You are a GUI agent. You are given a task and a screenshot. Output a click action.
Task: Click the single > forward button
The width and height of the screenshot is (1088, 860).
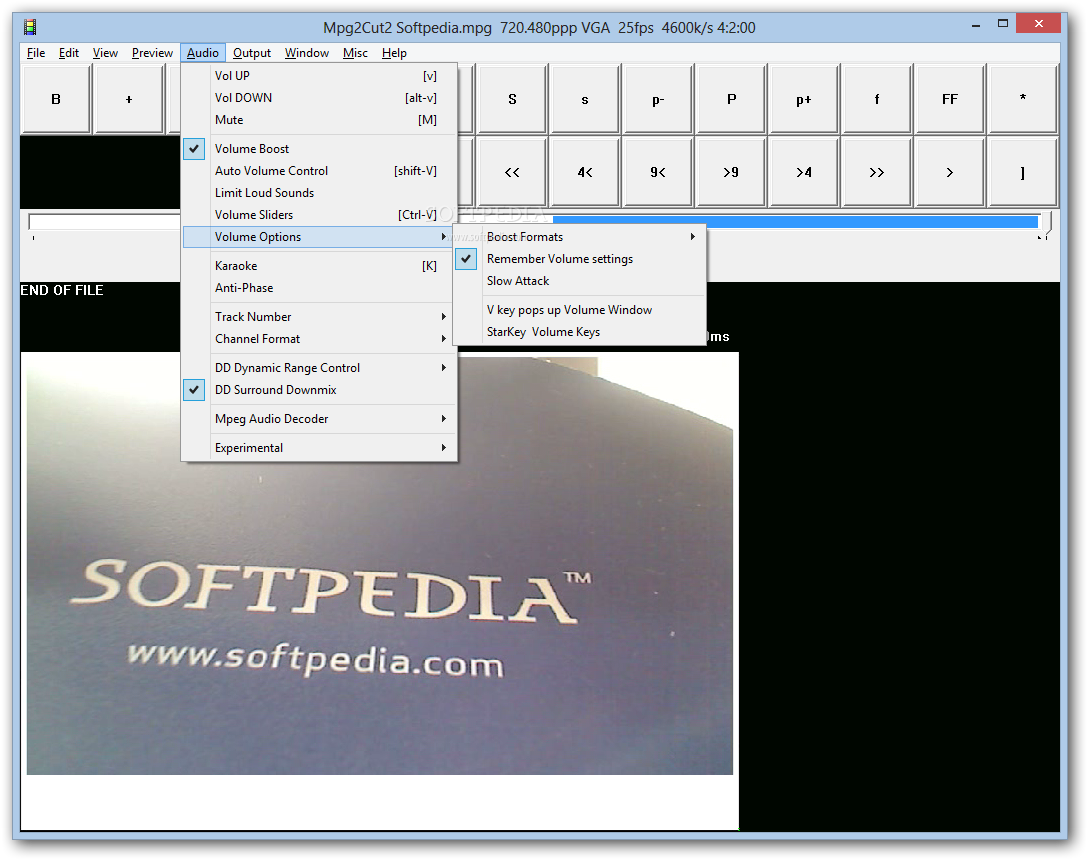[x=950, y=172]
